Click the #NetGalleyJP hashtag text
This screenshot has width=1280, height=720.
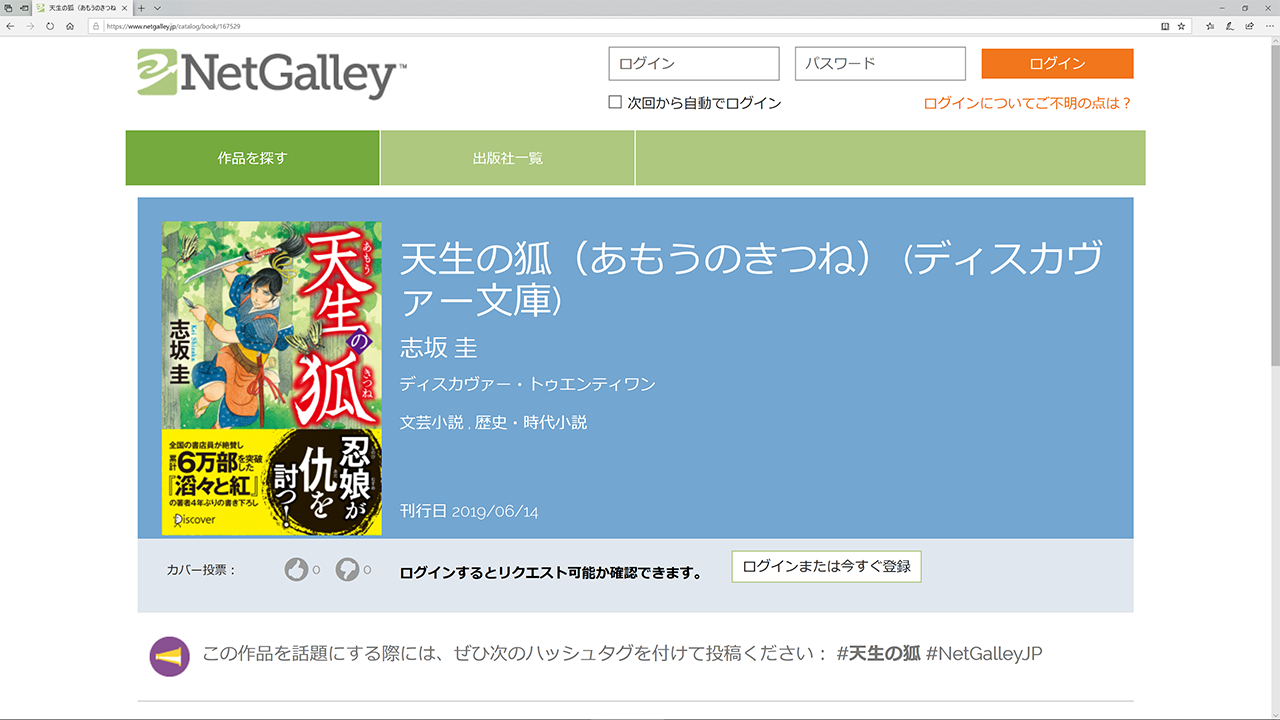[x=984, y=654]
